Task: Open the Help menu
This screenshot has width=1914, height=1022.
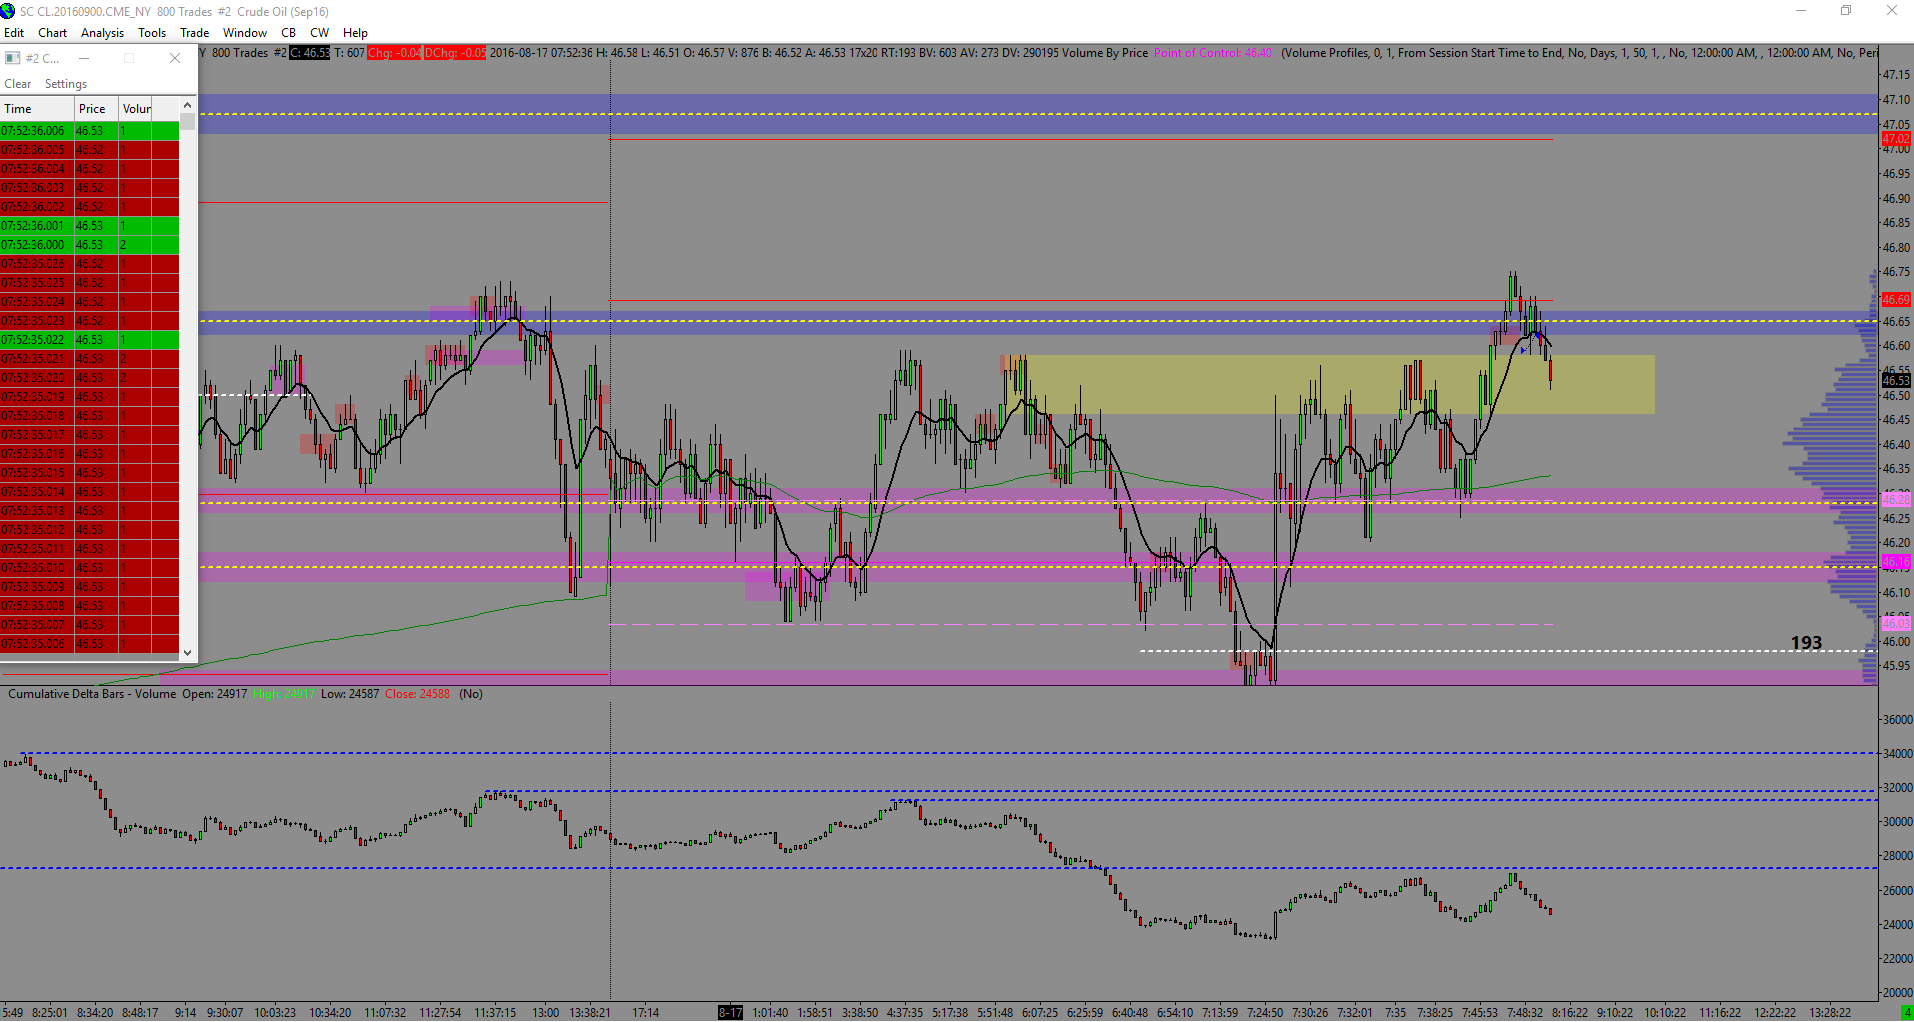Action: click(355, 33)
